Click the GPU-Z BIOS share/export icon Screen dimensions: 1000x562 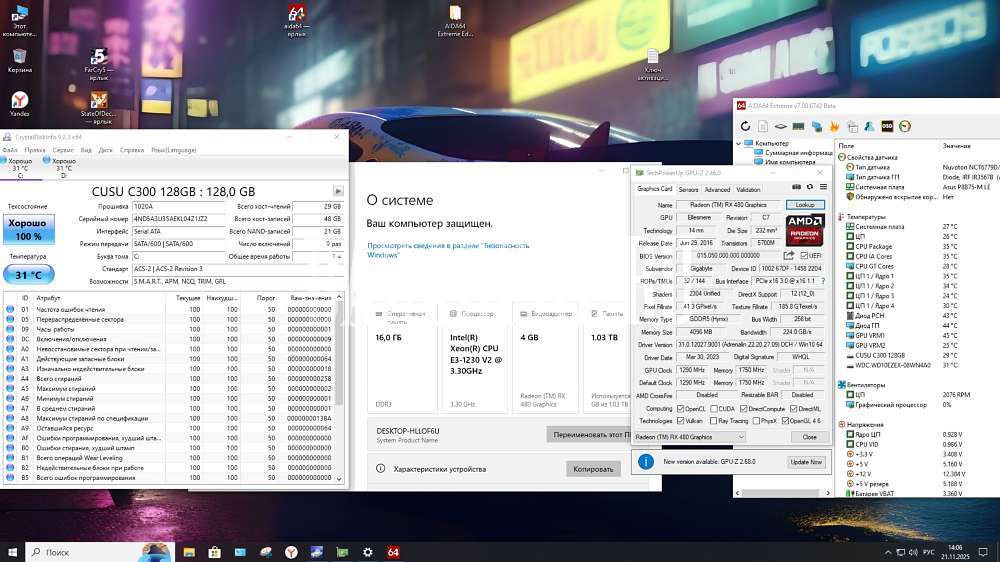[x=789, y=256]
